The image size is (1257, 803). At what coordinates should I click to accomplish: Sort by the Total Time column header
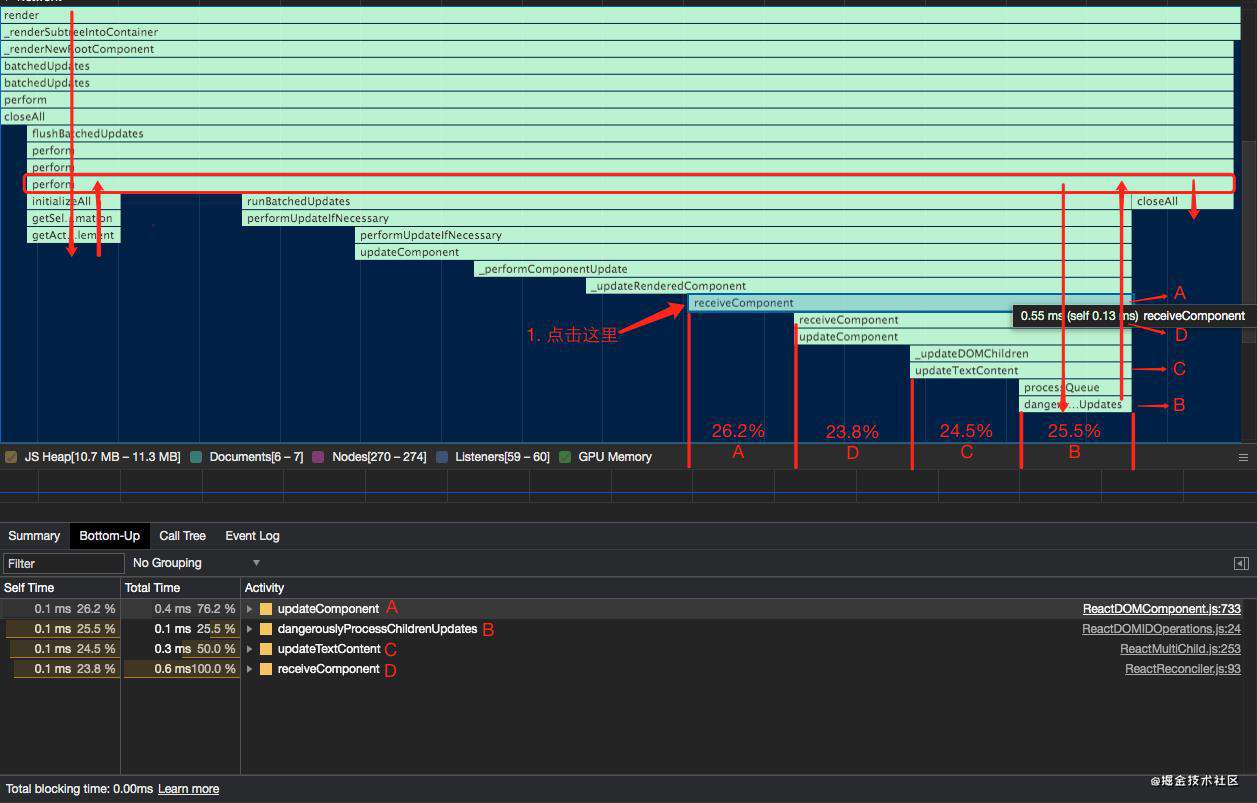tap(180, 588)
